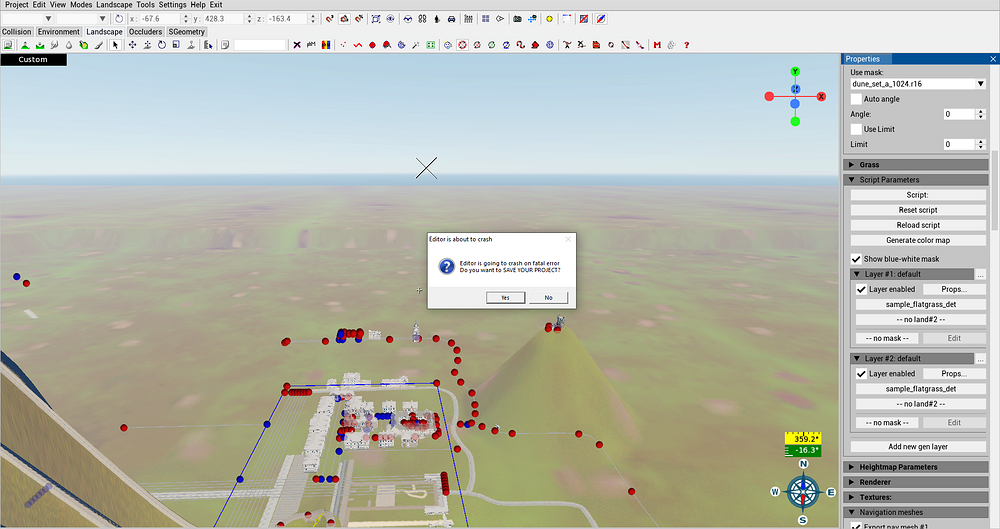Select the raise-hill green landscape brush icon
Viewport: 1000px width, 529px height.
[x=25, y=45]
